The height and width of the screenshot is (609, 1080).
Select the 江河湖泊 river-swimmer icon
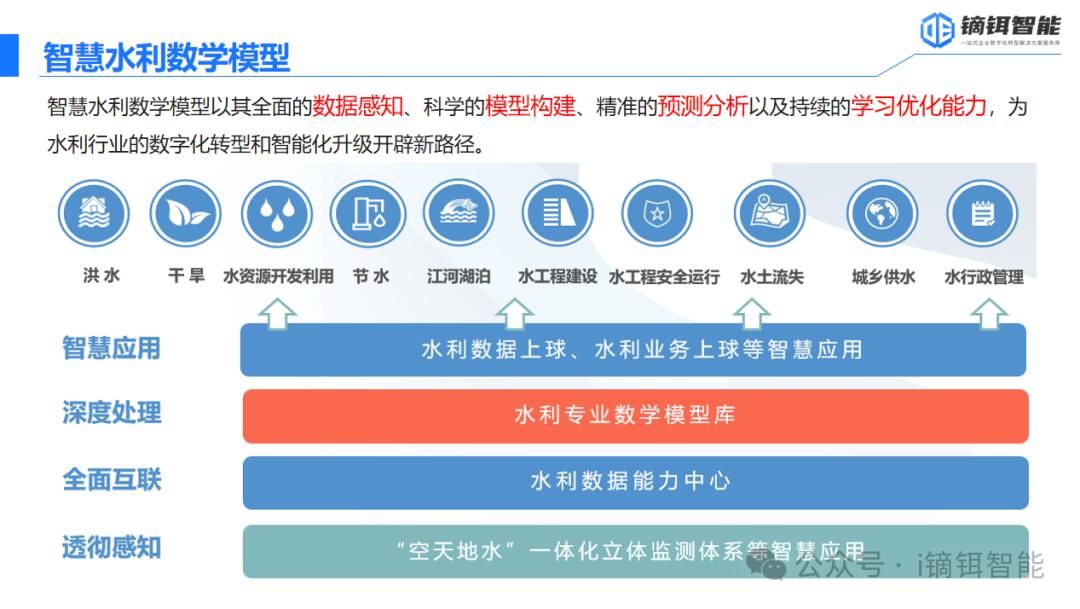458,213
